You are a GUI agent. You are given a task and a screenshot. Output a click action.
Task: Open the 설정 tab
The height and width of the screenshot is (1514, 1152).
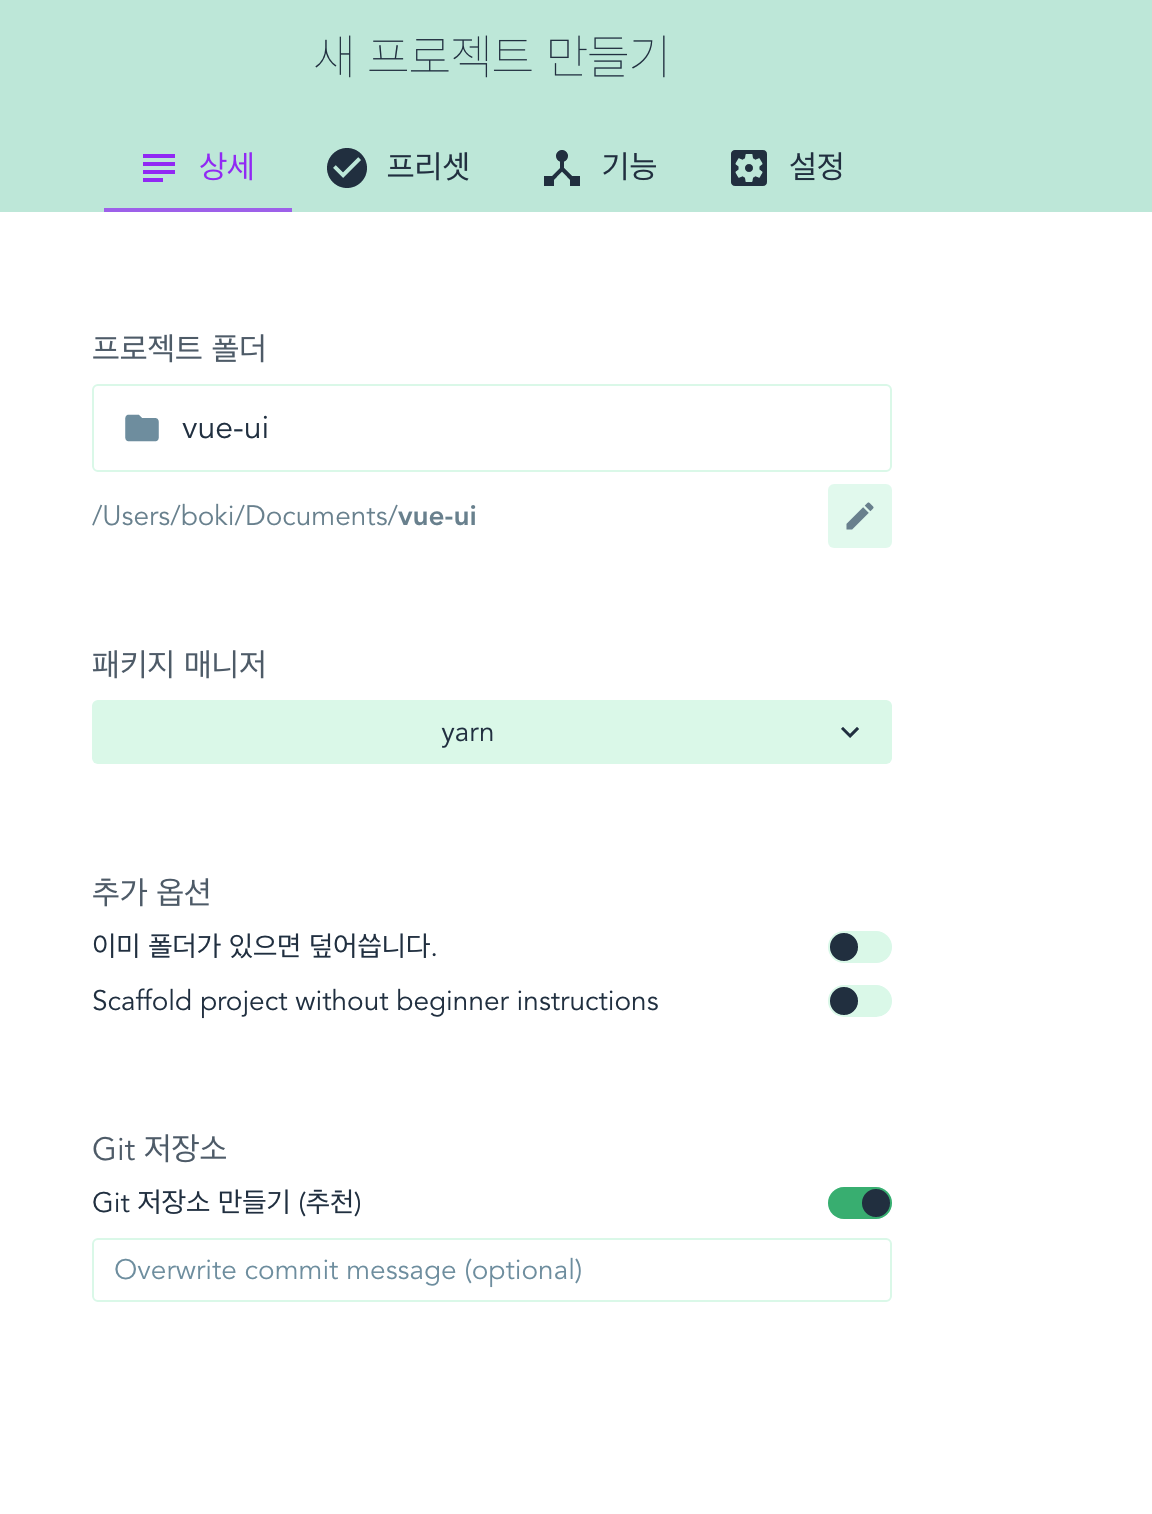point(789,167)
